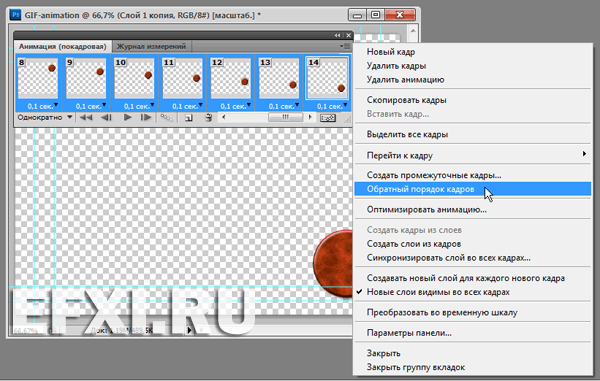Open the Однократно looping options dropdown
Viewport: 600px width, 381px height.
click(x=45, y=117)
